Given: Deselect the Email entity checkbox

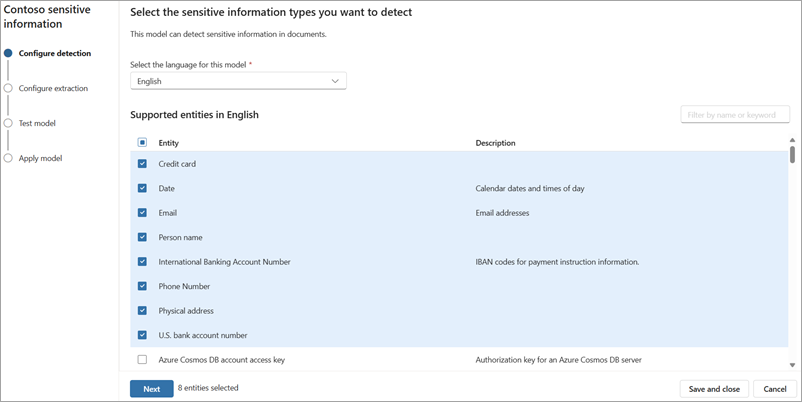Looking at the screenshot, I should click(142, 212).
